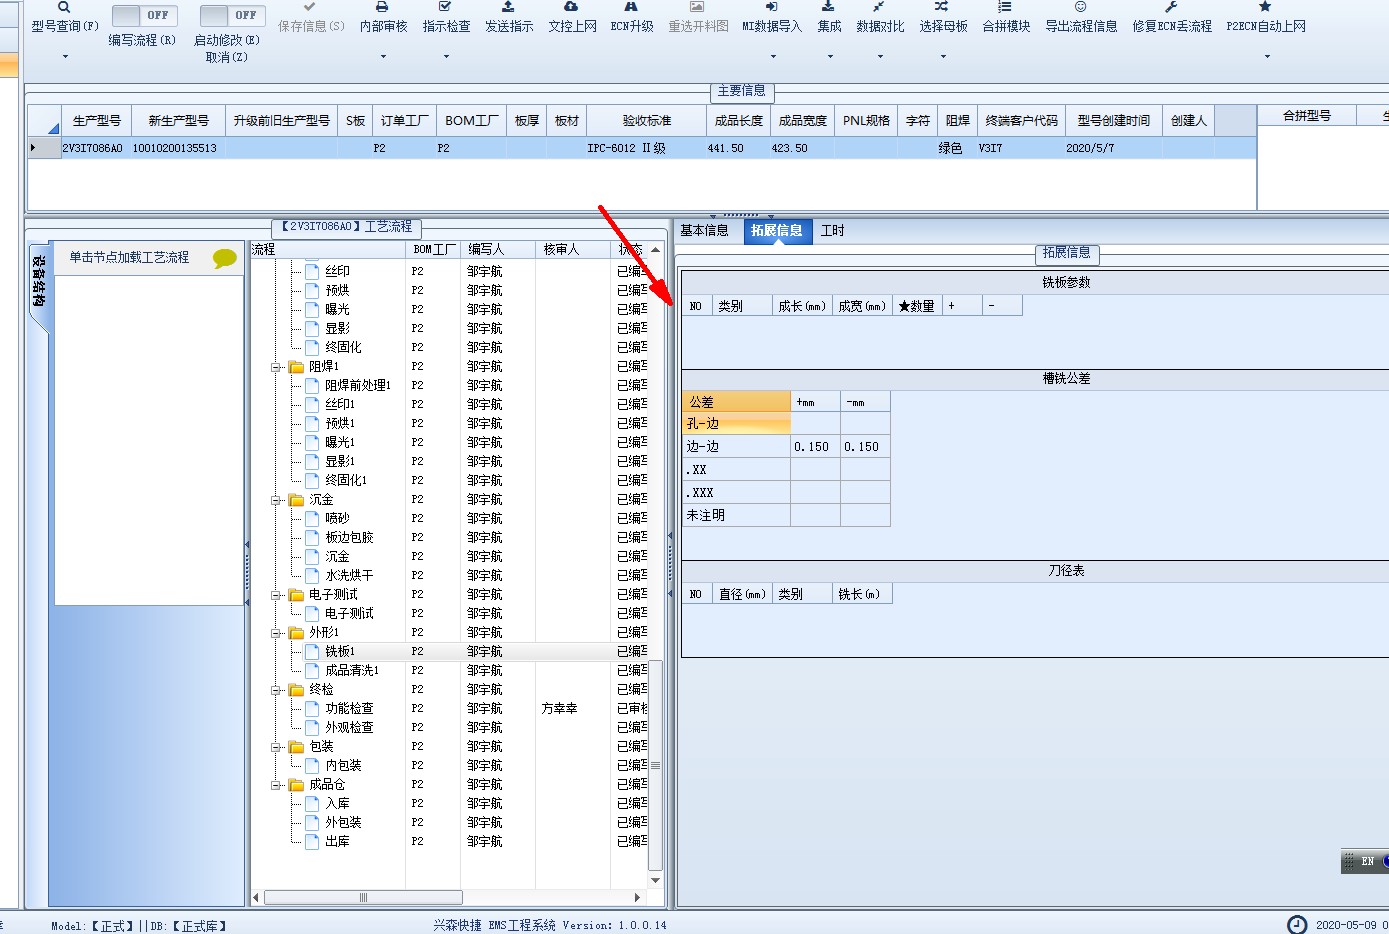Screen dimensions: 1389x934
Task: Select the 外包装 process step
Action: point(343,823)
